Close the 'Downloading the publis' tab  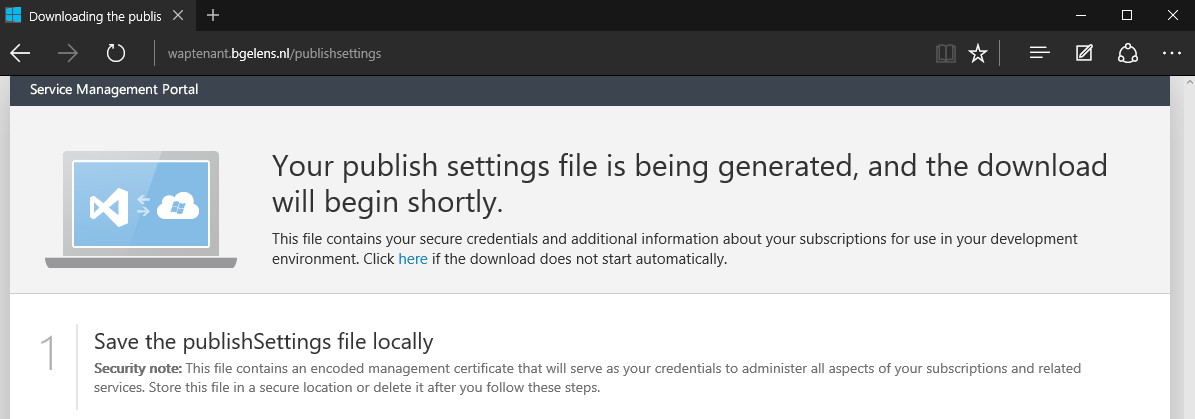pyautogui.click(x=180, y=16)
